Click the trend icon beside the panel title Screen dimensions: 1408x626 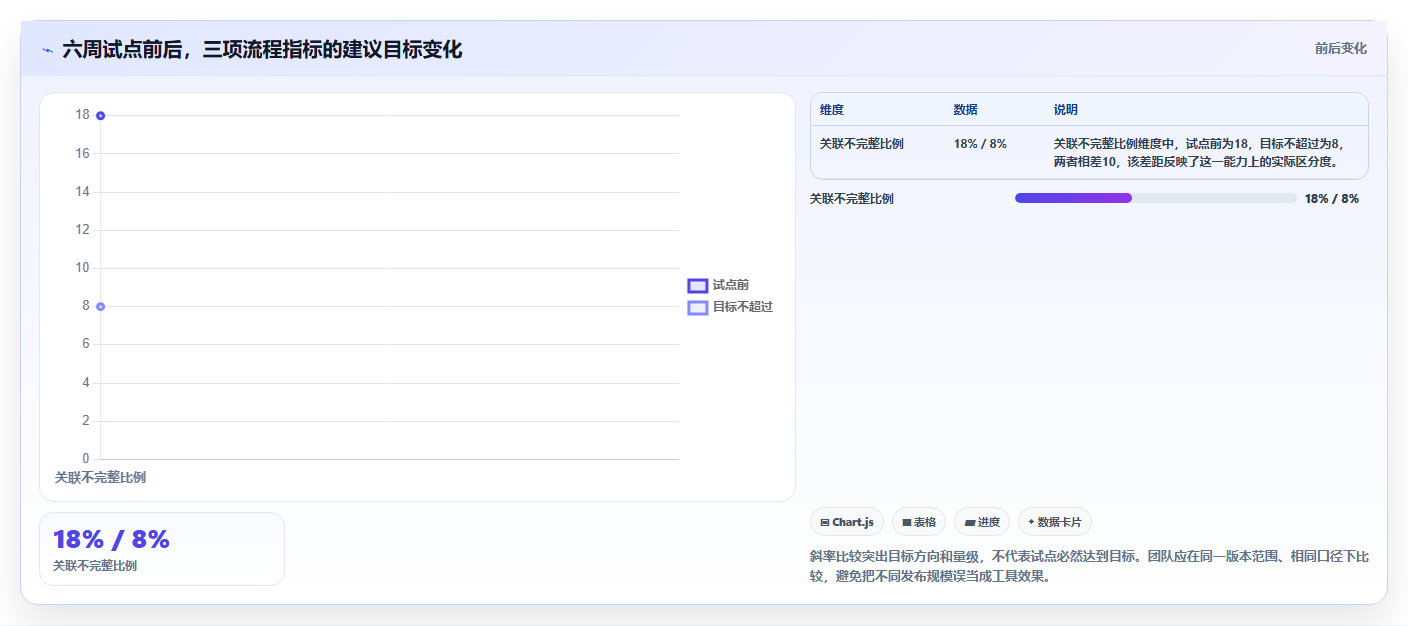coord(47,50)
